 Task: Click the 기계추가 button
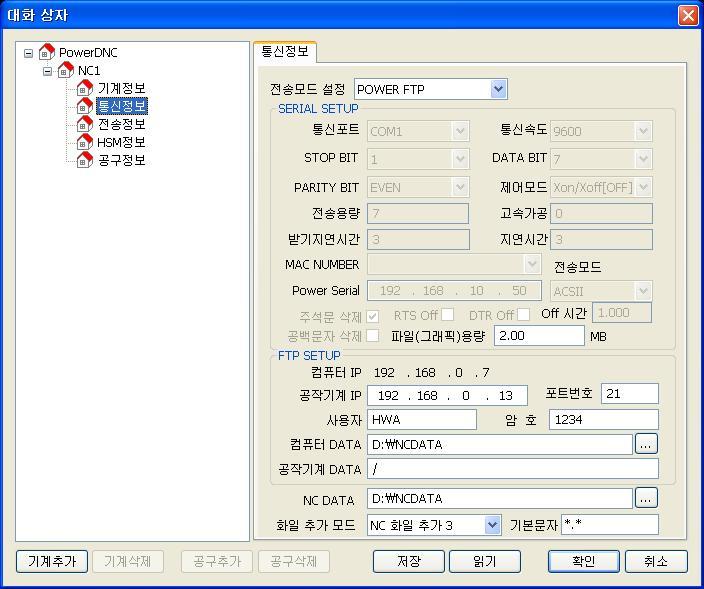point(52,561)
